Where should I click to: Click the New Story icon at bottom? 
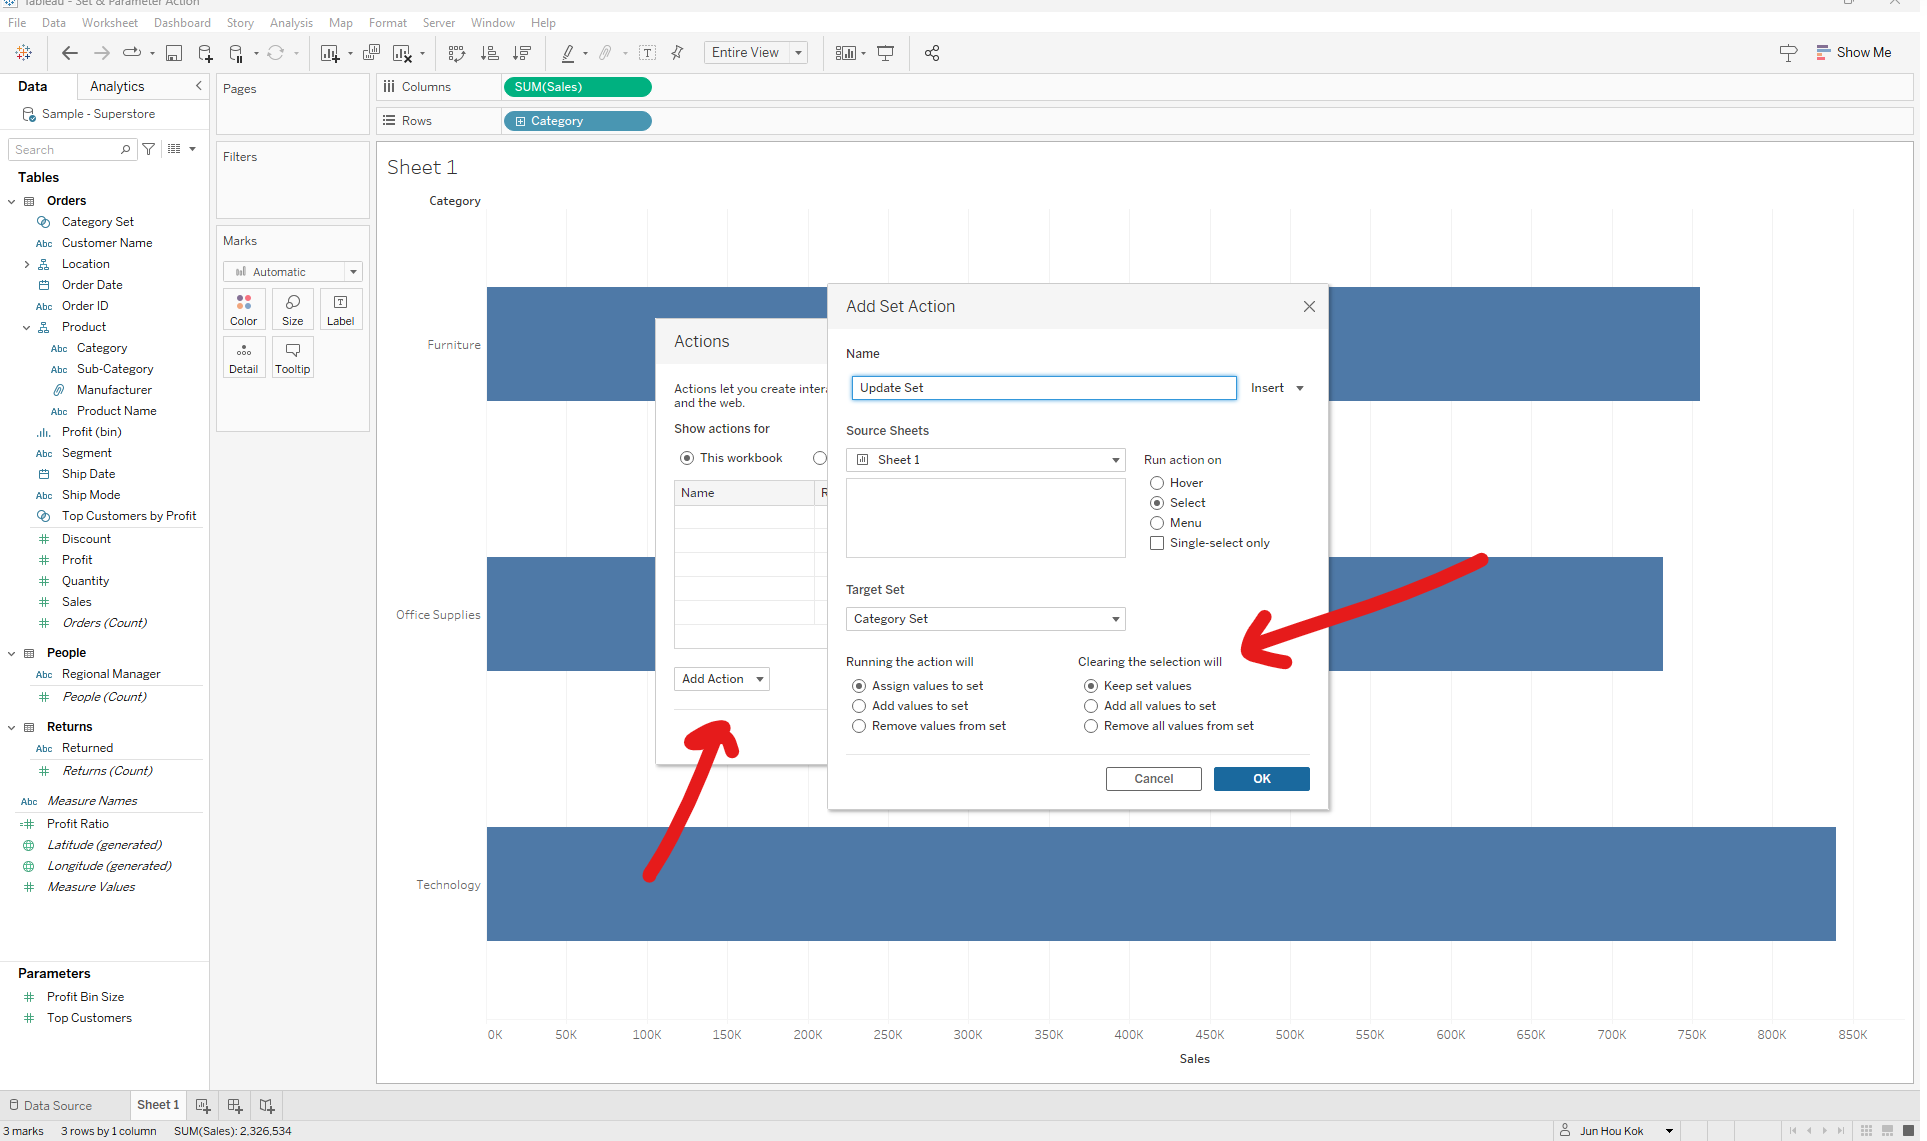click(267, 1105)
